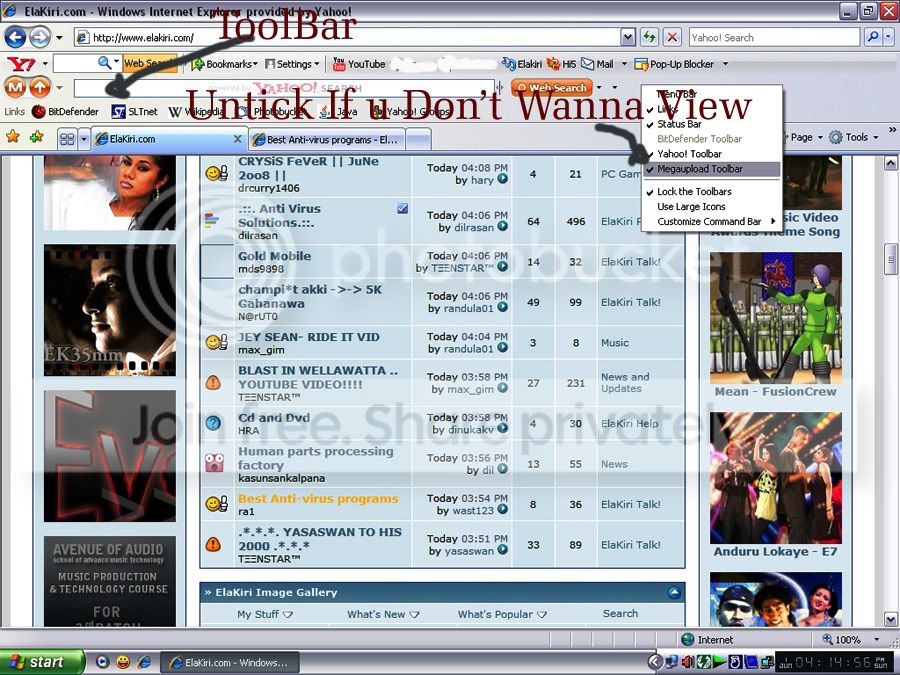Open the Tools gear menu
The height and width of the screenshot is (675, 900).
[854, 137]
